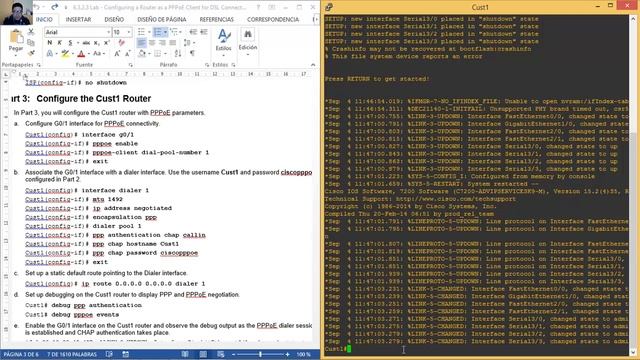Image resolution: width=640 pixels, height=360 pixels.
Task: Toggle center alignment
Action: tap(152, 42)
